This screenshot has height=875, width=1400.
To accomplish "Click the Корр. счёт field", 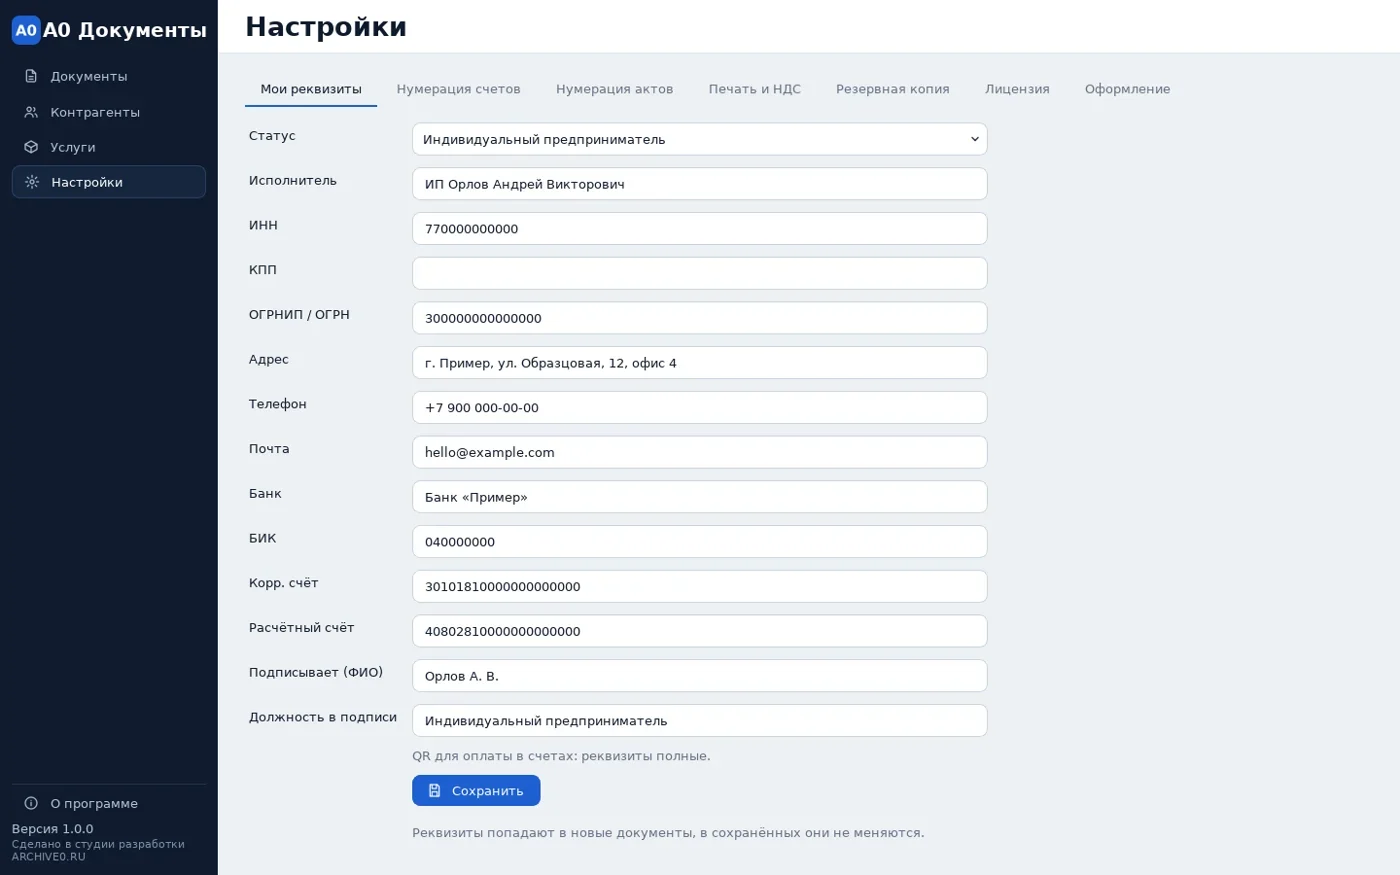I will [x=700, y=586].
